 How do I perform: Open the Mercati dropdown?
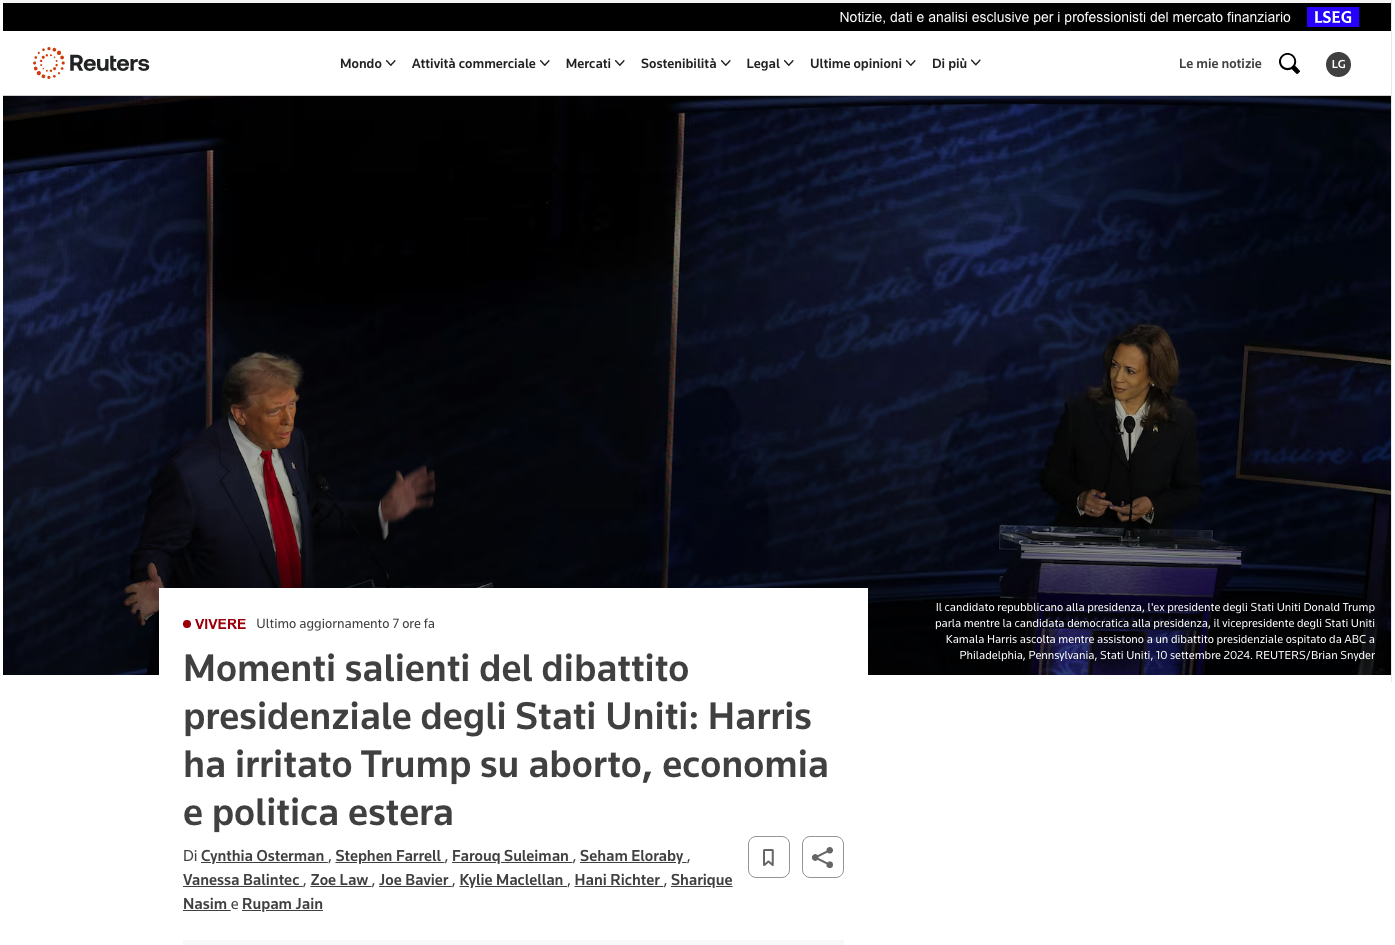[x=595, y=63]
